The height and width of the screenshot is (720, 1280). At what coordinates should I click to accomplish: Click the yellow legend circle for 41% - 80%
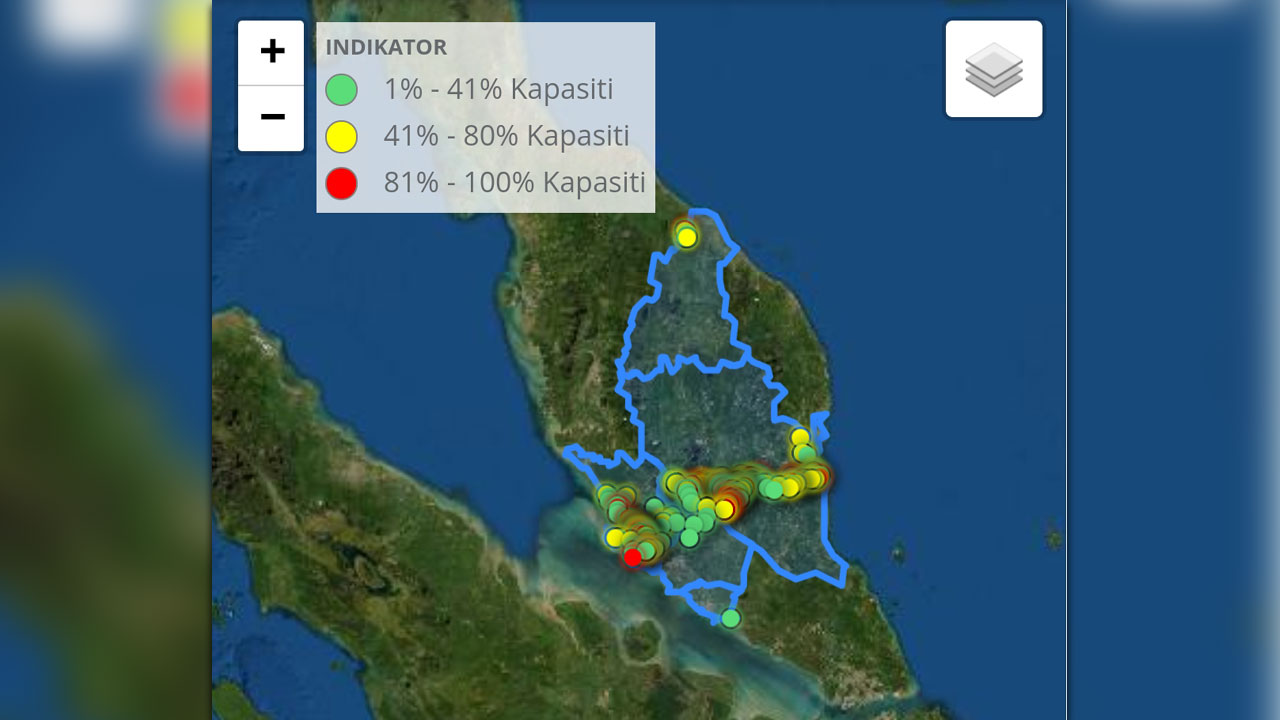[342, 136]
